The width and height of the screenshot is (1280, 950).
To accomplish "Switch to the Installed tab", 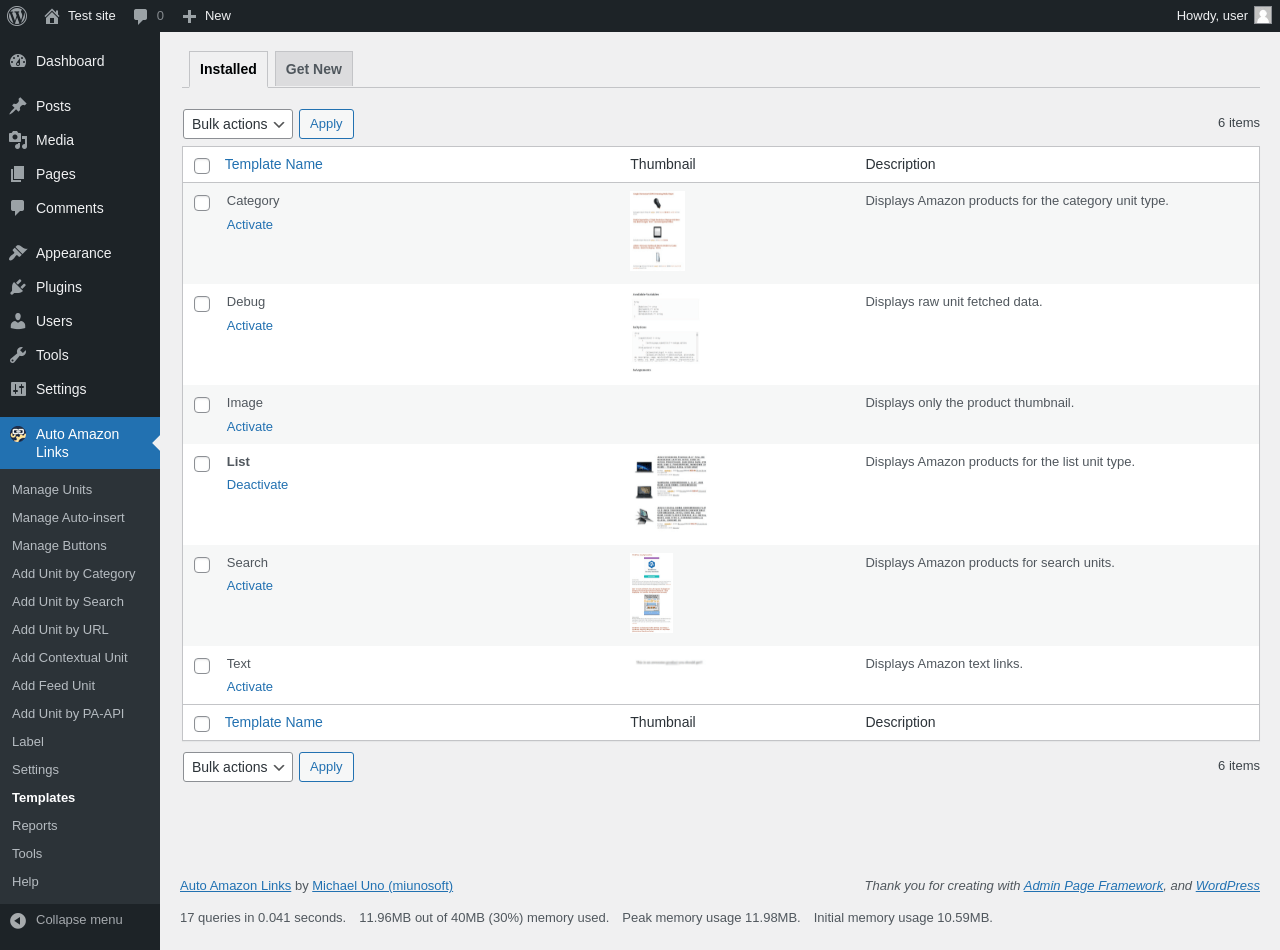I will [228, 69].
